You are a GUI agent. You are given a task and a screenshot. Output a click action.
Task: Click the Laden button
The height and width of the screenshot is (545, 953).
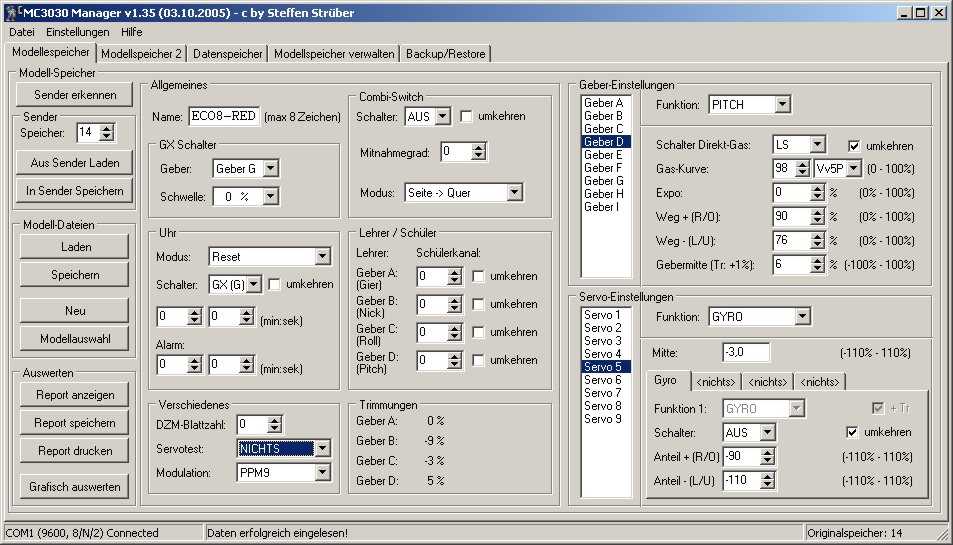(75, 247)
